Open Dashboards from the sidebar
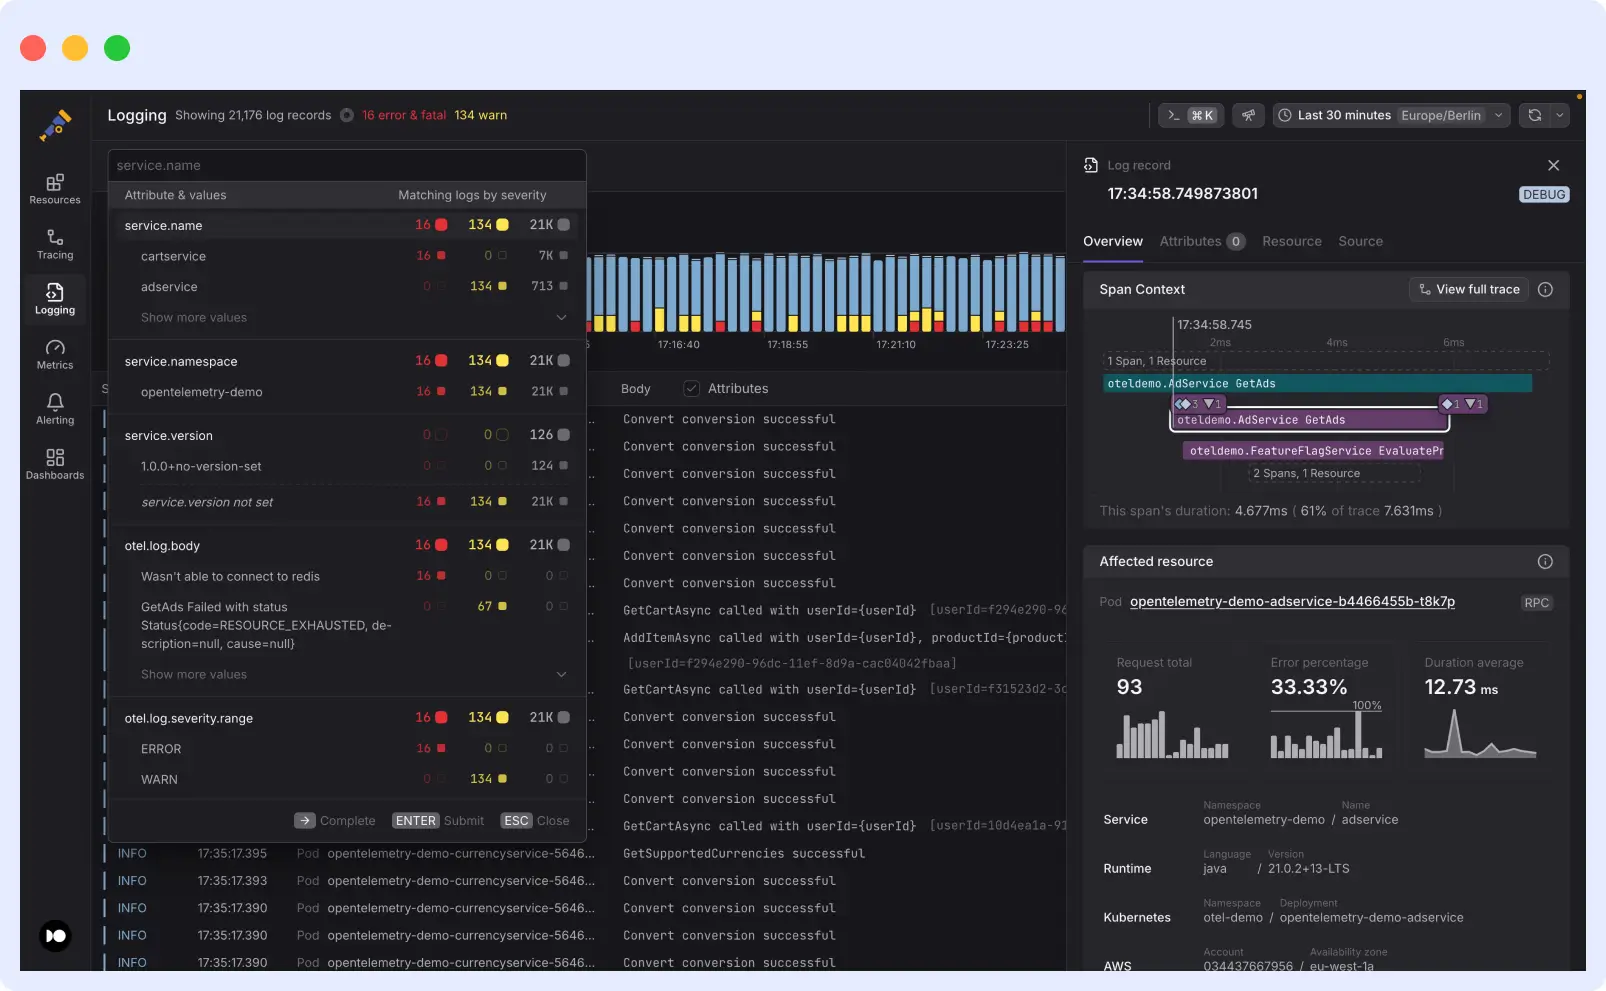The image size is (1606, 991). coord(54,463)
